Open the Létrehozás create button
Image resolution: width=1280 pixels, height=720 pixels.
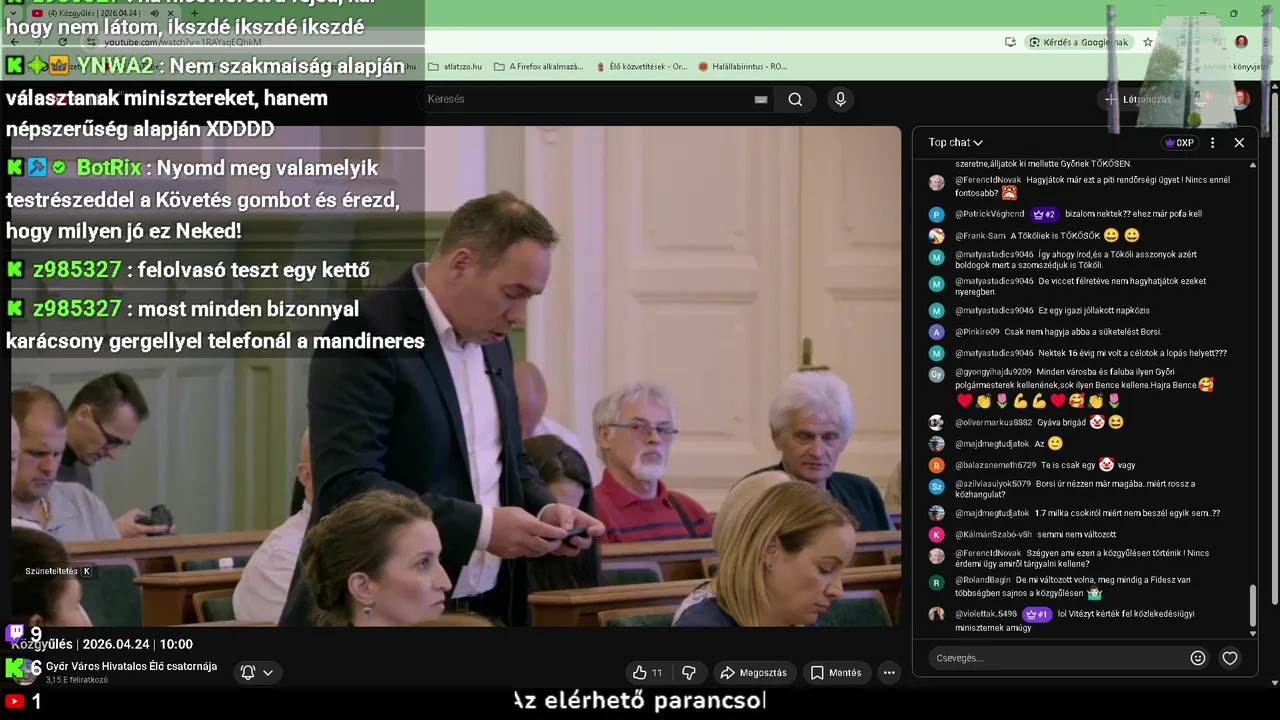coord(1138,99)
